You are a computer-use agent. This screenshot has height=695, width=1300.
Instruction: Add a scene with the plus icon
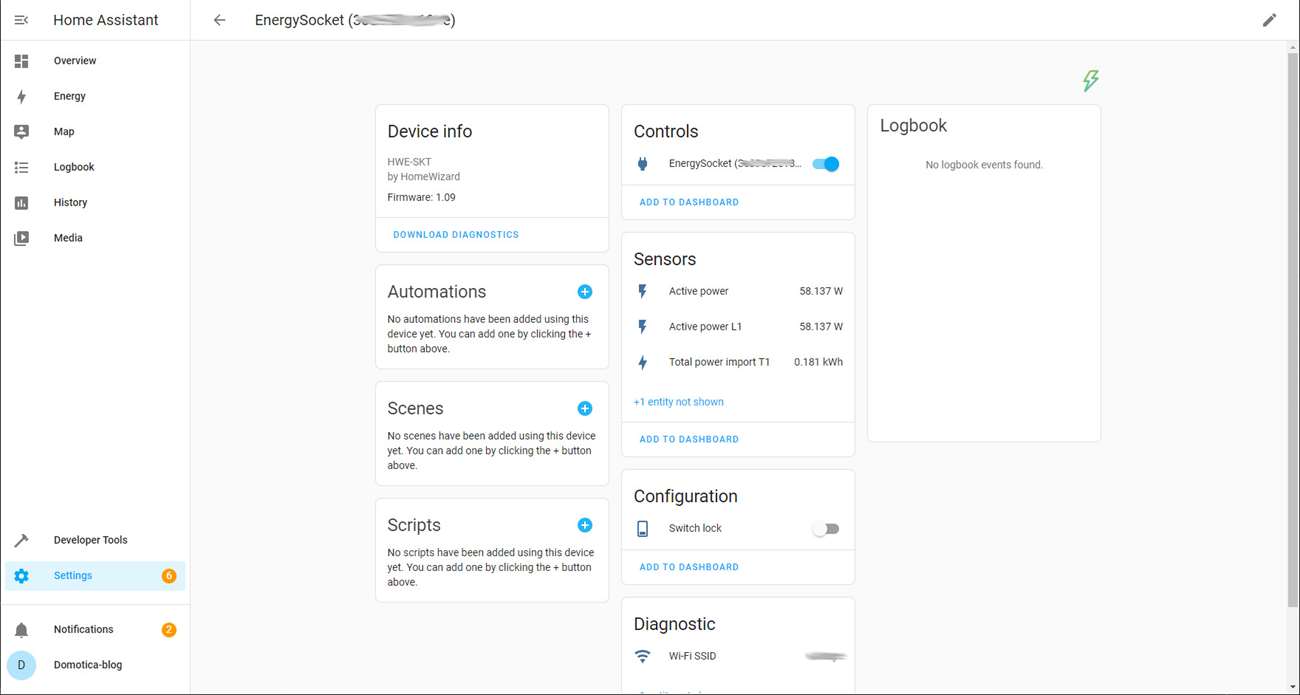point(585,408)
